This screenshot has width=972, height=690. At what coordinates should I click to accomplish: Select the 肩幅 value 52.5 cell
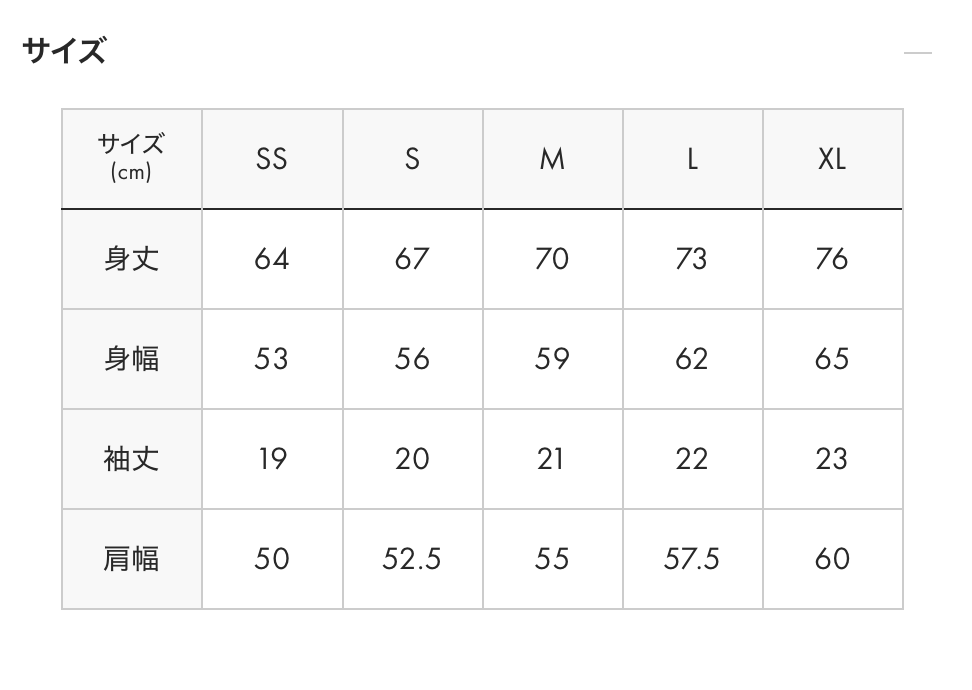(x=412, y=559)
